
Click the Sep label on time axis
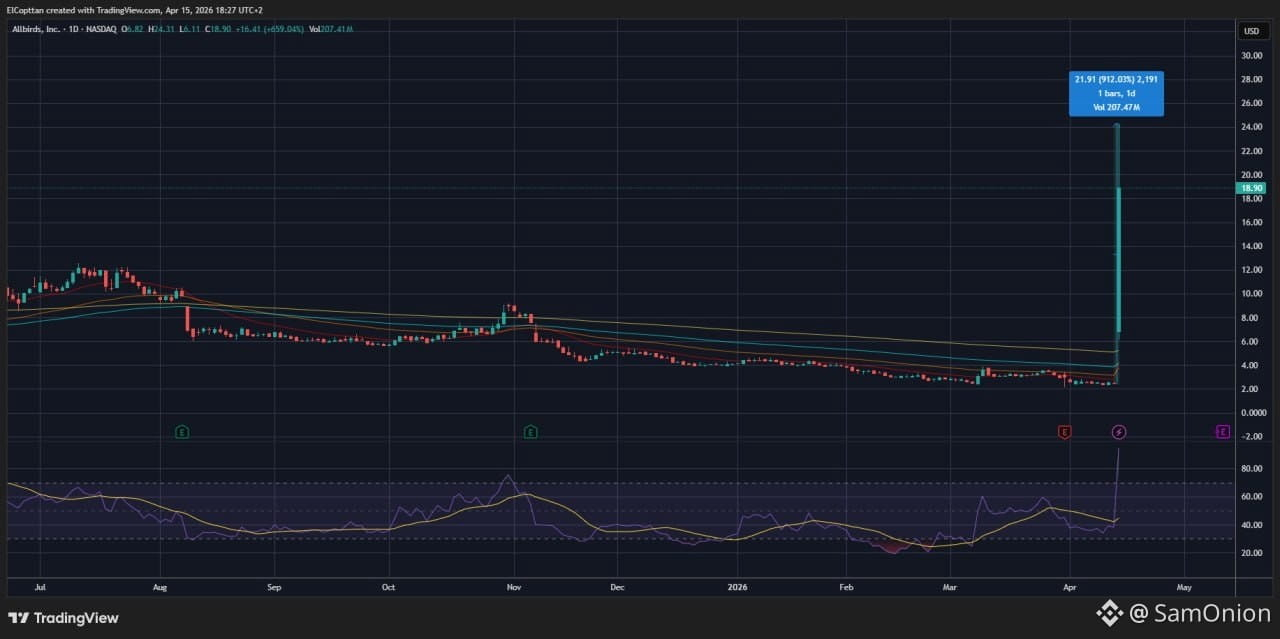pyautogui.click(x=274, y=588)
